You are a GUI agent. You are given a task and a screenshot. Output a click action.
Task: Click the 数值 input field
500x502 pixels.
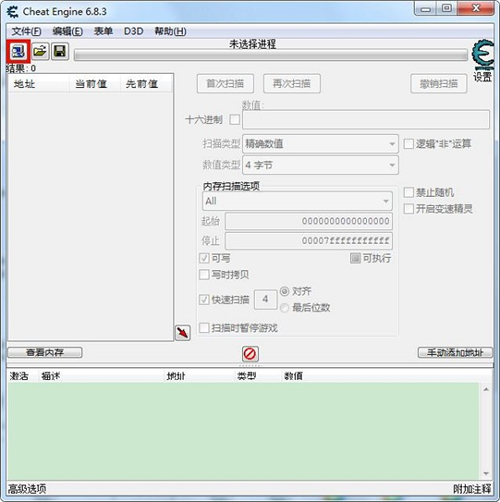coord(366,119)
